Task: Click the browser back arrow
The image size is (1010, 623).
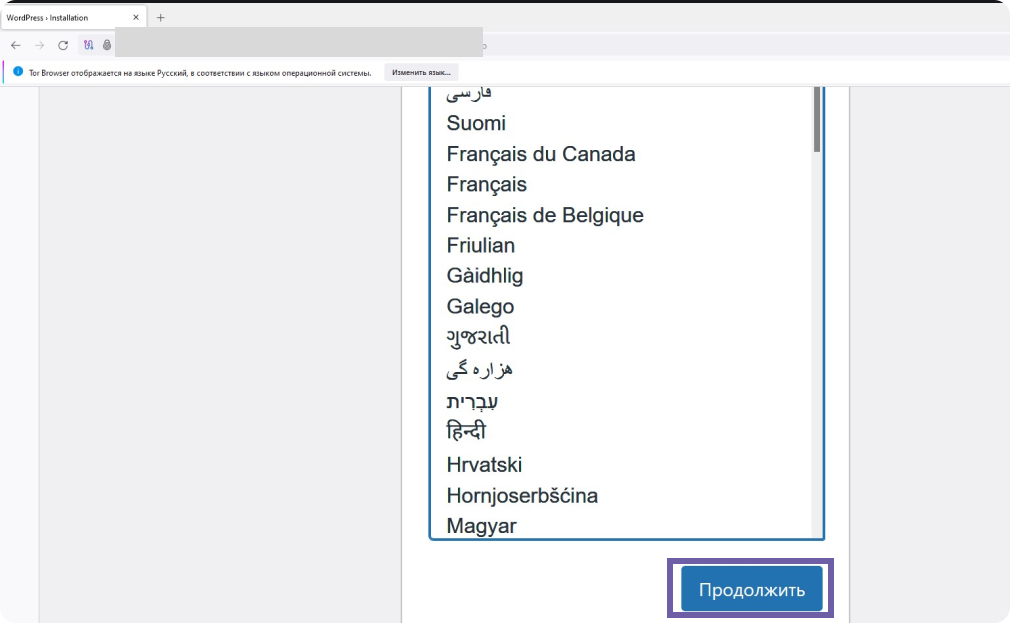Action: (x=16, y=45)
